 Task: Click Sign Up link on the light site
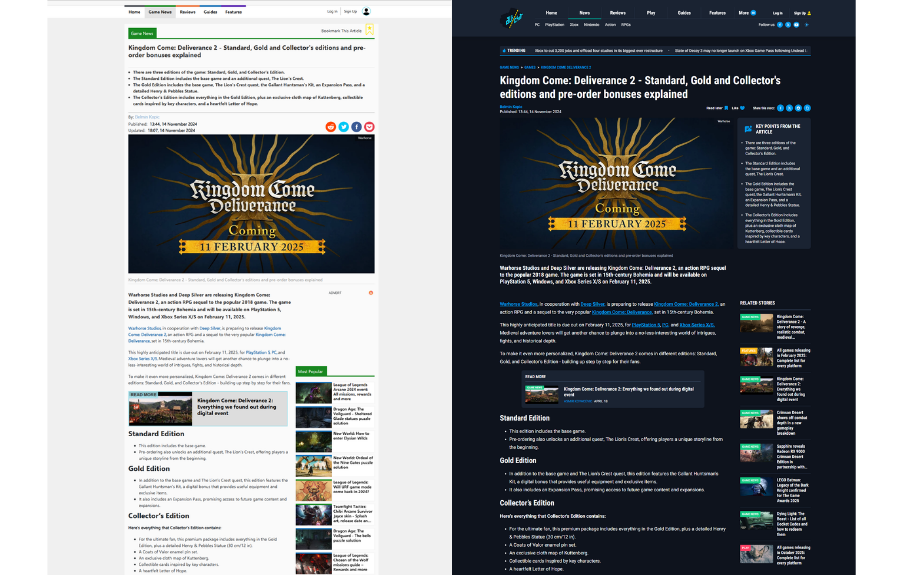[x=350, y=11]
